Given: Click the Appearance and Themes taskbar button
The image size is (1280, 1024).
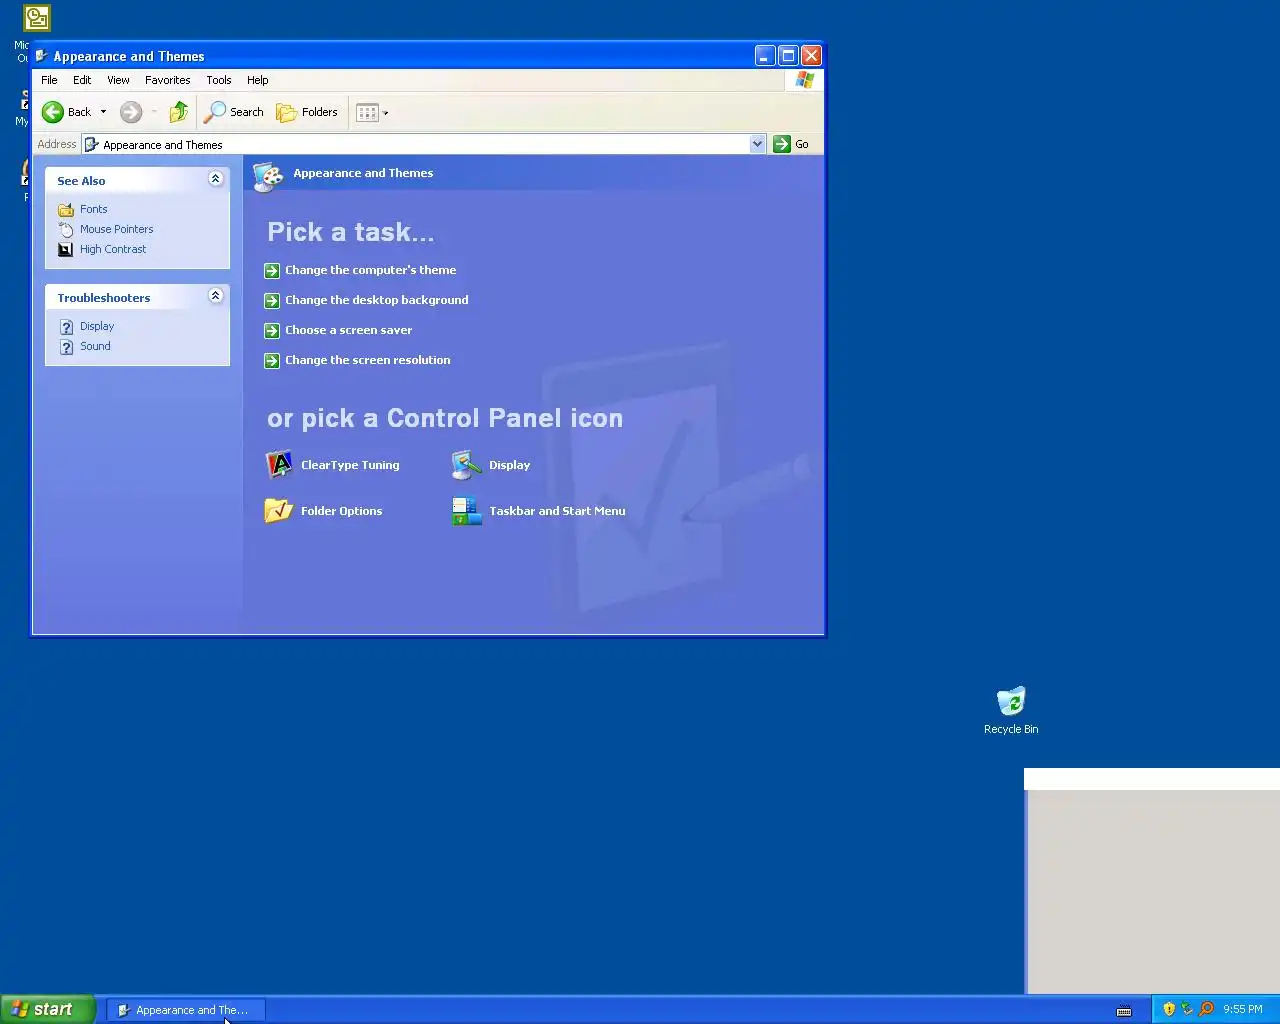Looking at the screenshot, I should [185, 1010].
